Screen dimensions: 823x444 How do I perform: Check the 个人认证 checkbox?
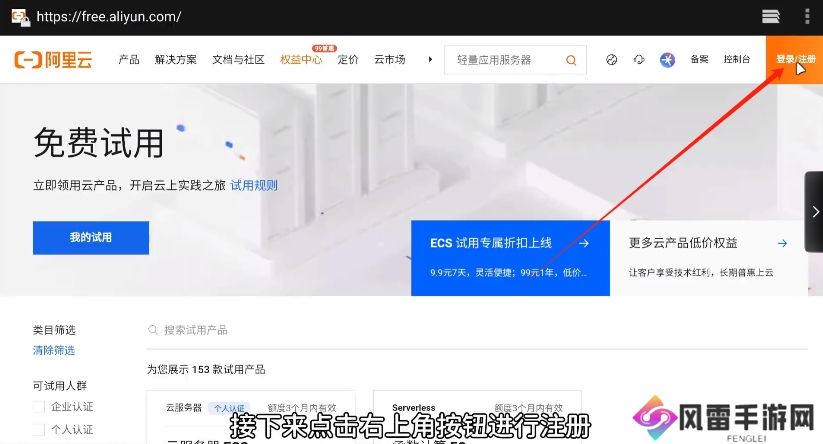tap(39, 430)
